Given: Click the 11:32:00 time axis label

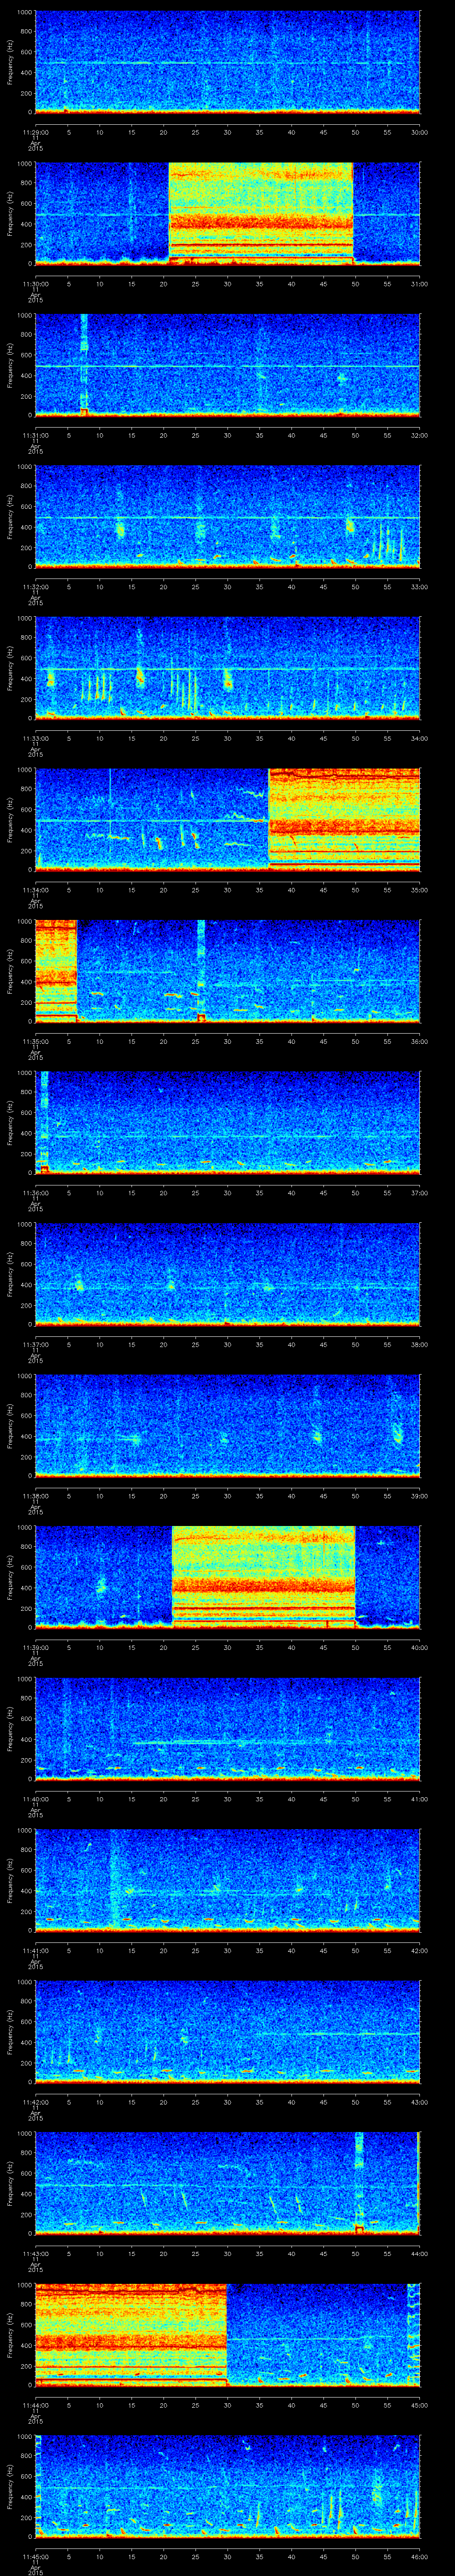Looking at the screenshot, I should (35, 586).
